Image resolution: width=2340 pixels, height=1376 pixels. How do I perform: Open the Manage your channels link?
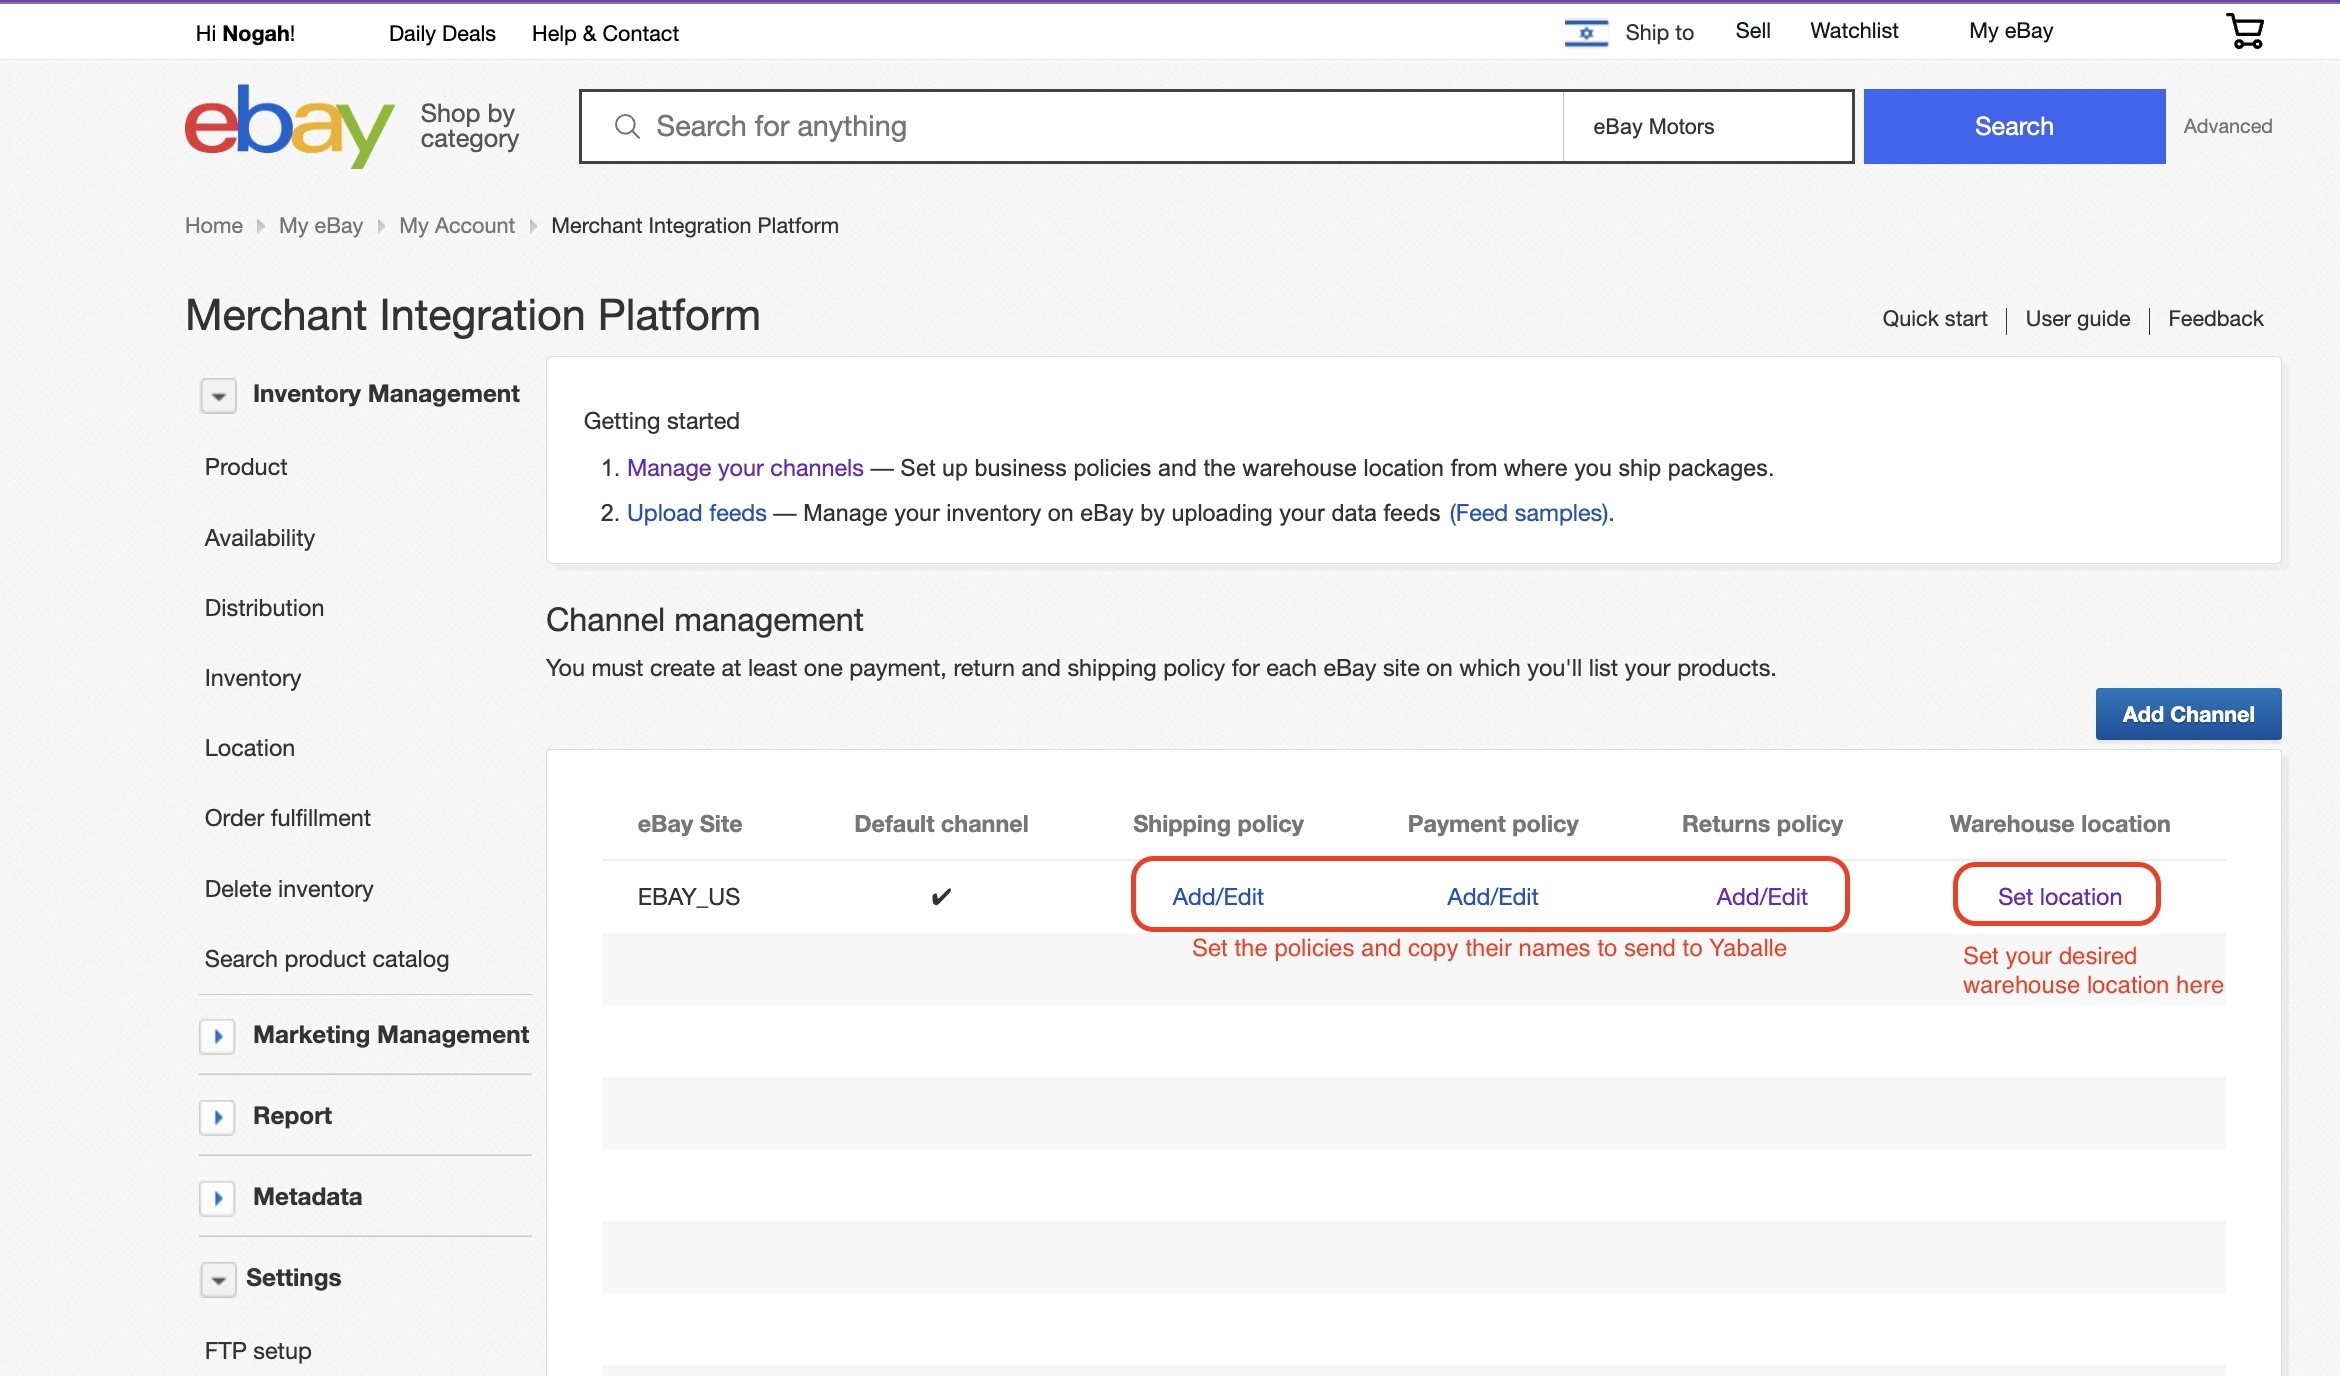745,468
